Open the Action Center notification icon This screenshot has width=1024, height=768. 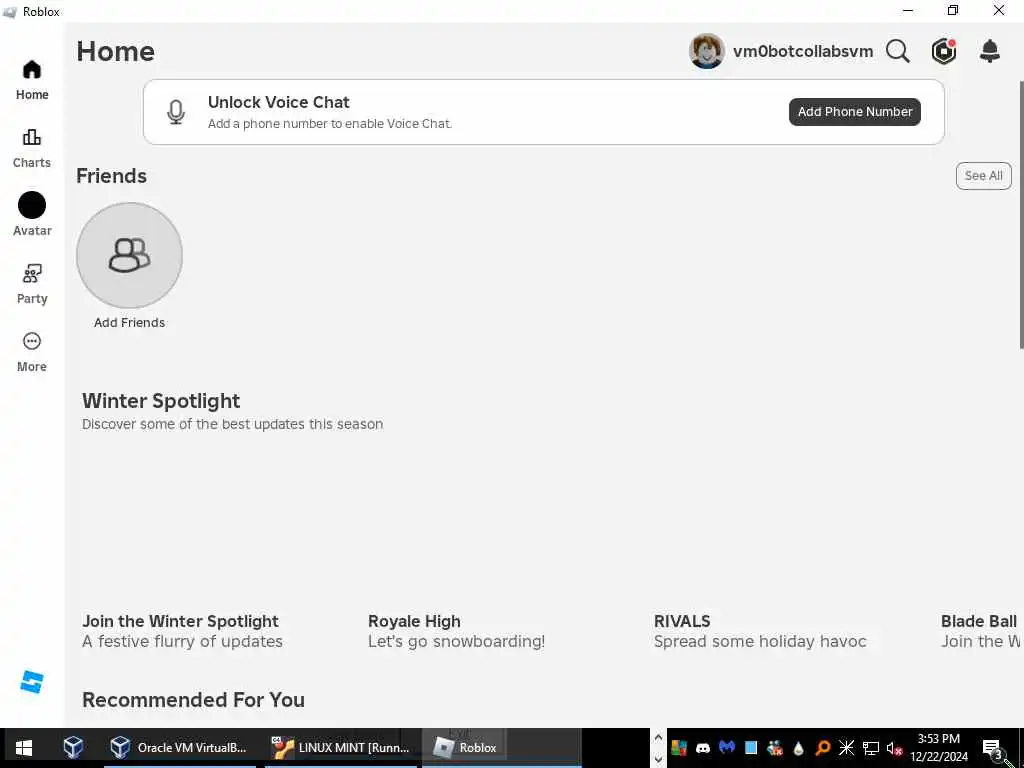pyautogui.click(x=993, y=748)
